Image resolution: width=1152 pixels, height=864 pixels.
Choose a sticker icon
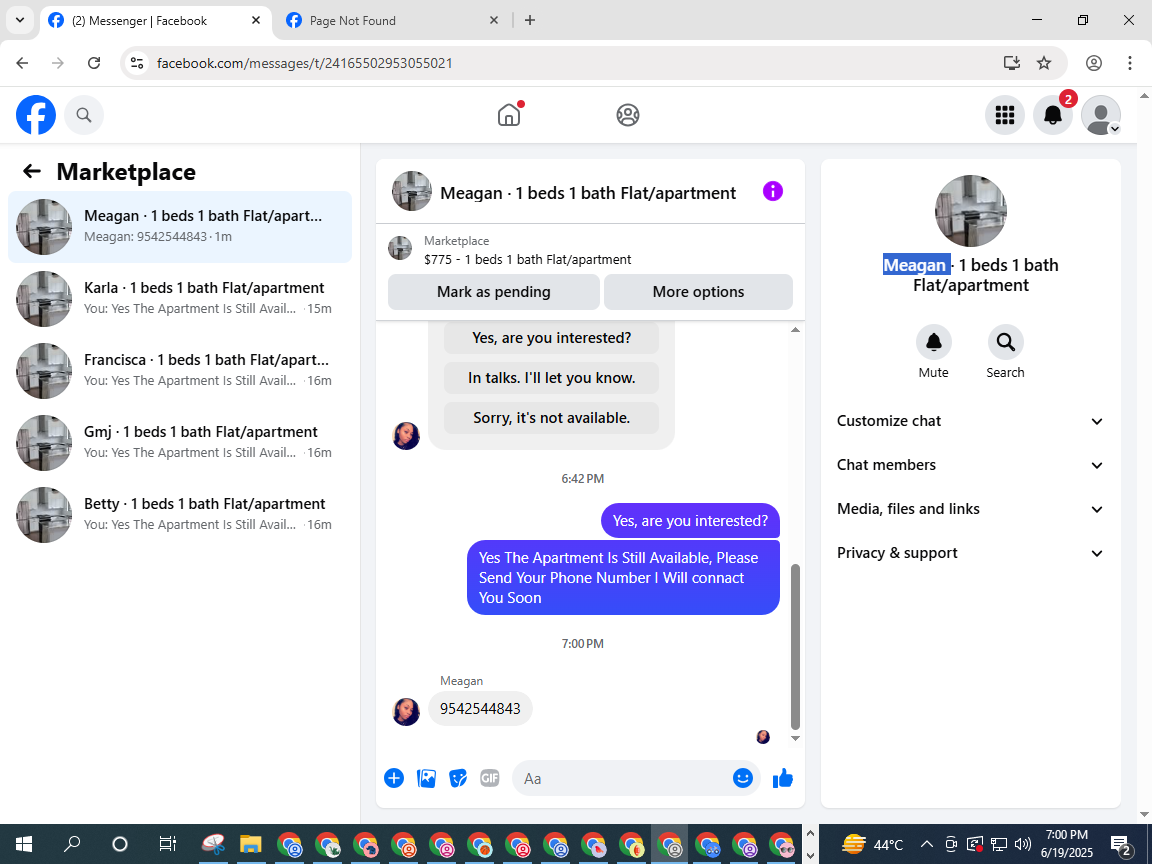[458, 778]
